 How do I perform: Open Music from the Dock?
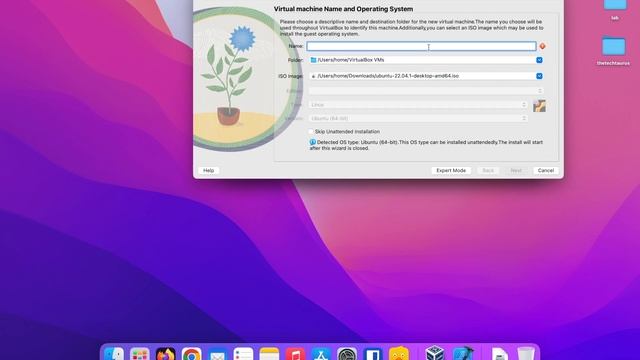[x=296, y=354]
